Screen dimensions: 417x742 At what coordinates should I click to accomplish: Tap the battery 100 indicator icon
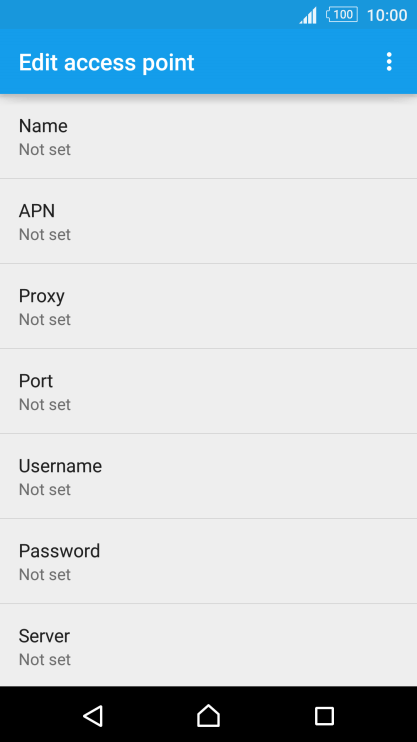[342, 15]
